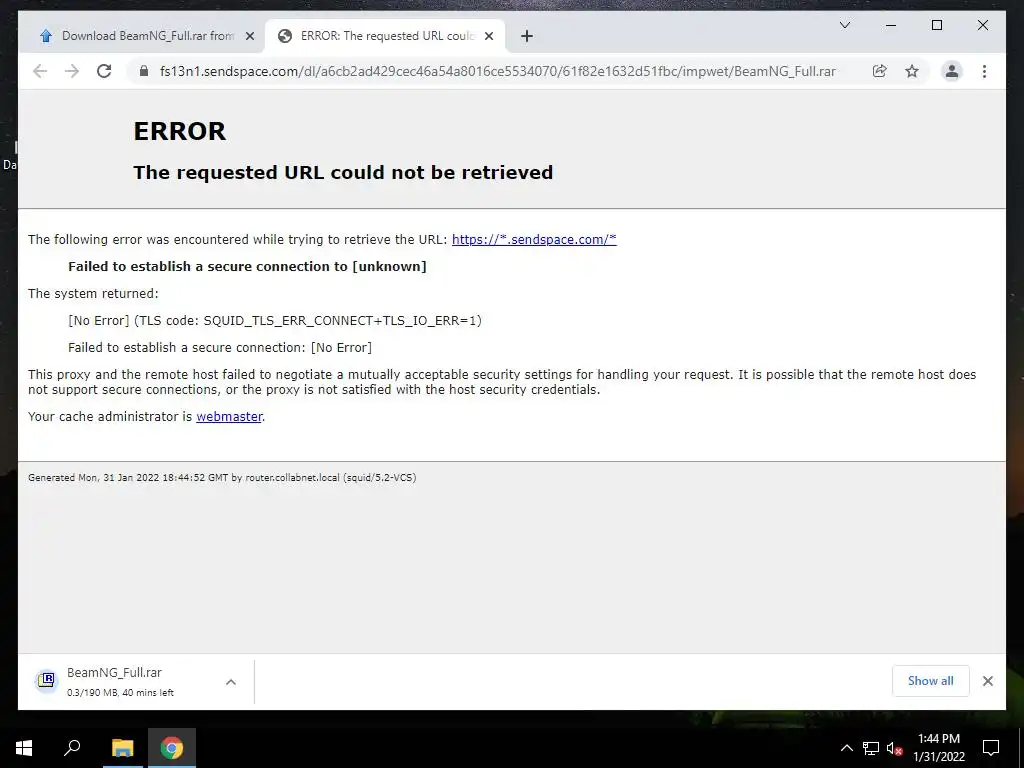The height and width of the screenshot is (768, 1024).
Task: Click the "The requested URL could not be retrieved" heading
Action: click(343, 172)
